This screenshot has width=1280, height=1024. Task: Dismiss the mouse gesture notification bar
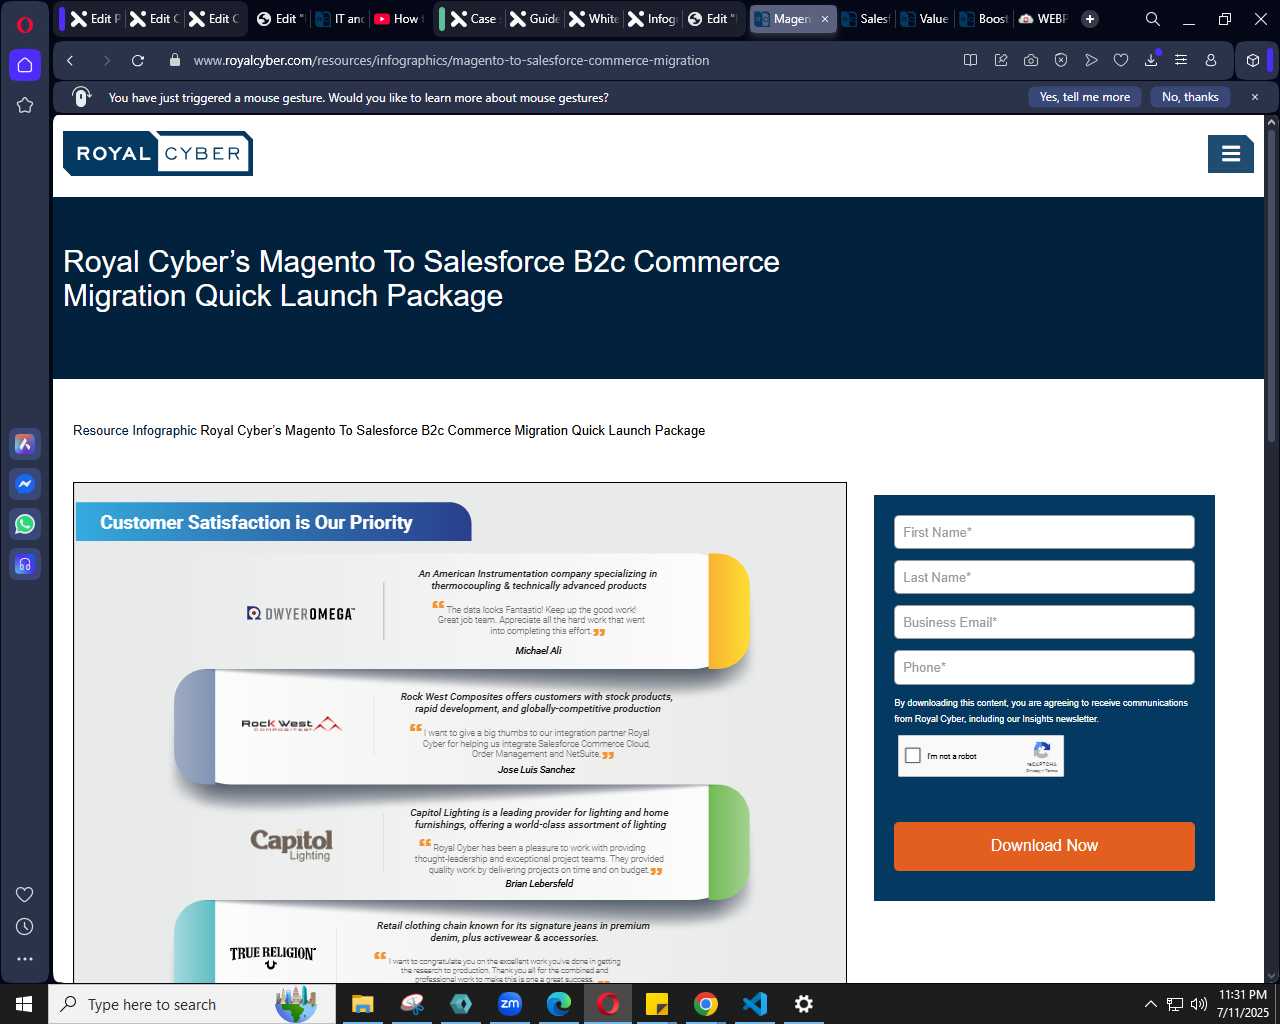point(1255,97)
